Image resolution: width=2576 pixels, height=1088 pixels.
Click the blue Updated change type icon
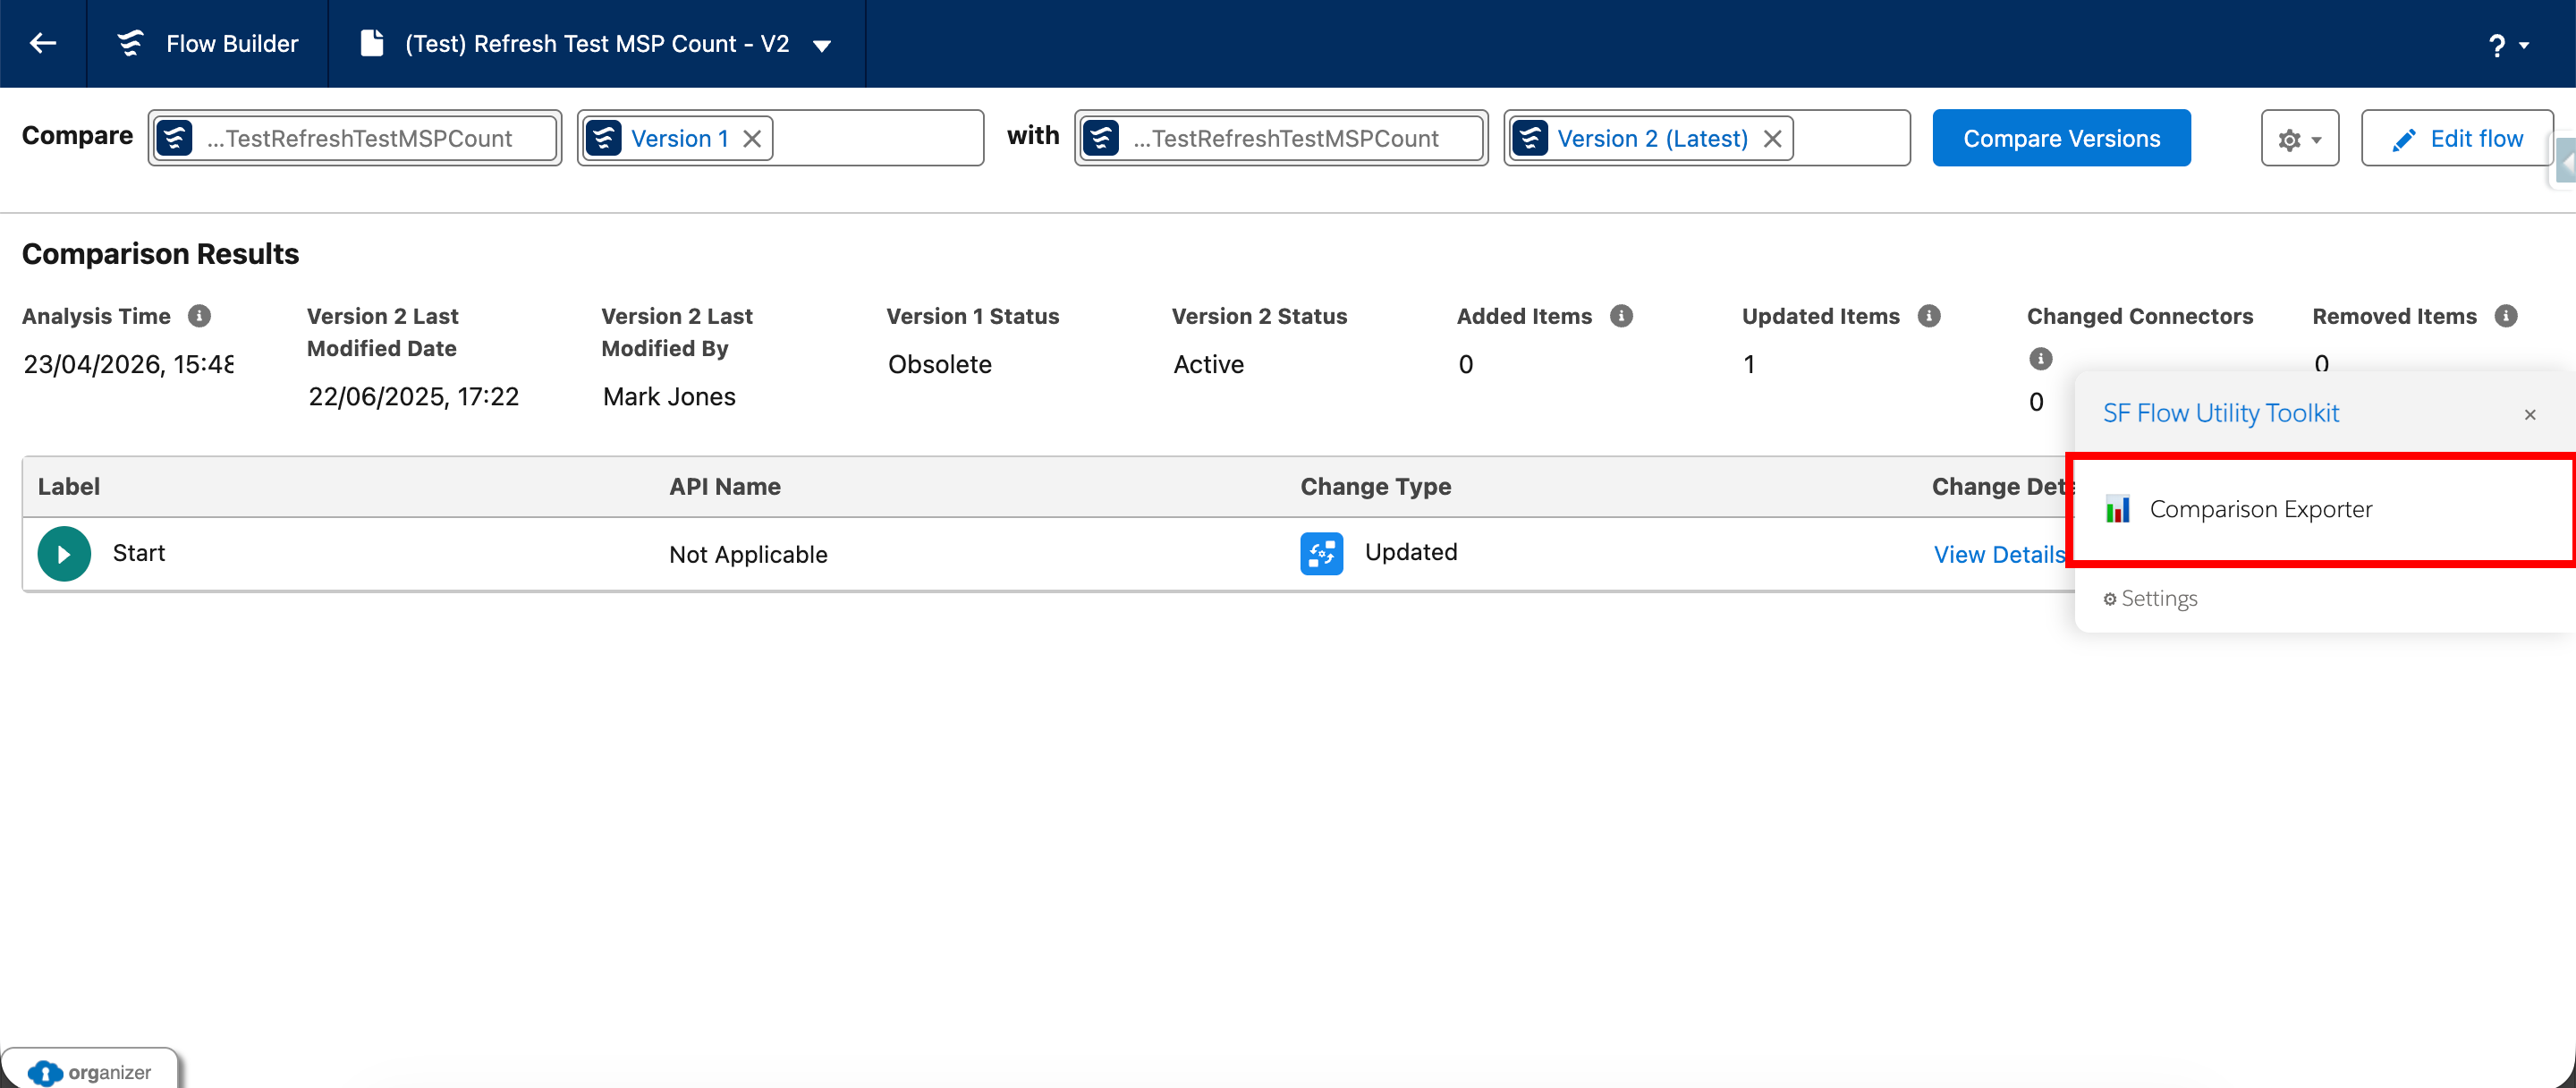tap(1321, 553)
